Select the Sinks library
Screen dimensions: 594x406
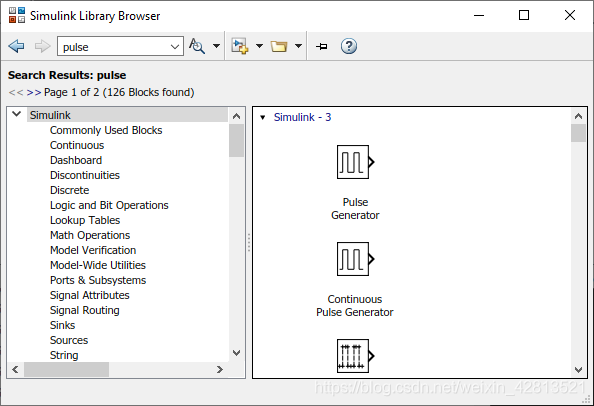[63, 325]
